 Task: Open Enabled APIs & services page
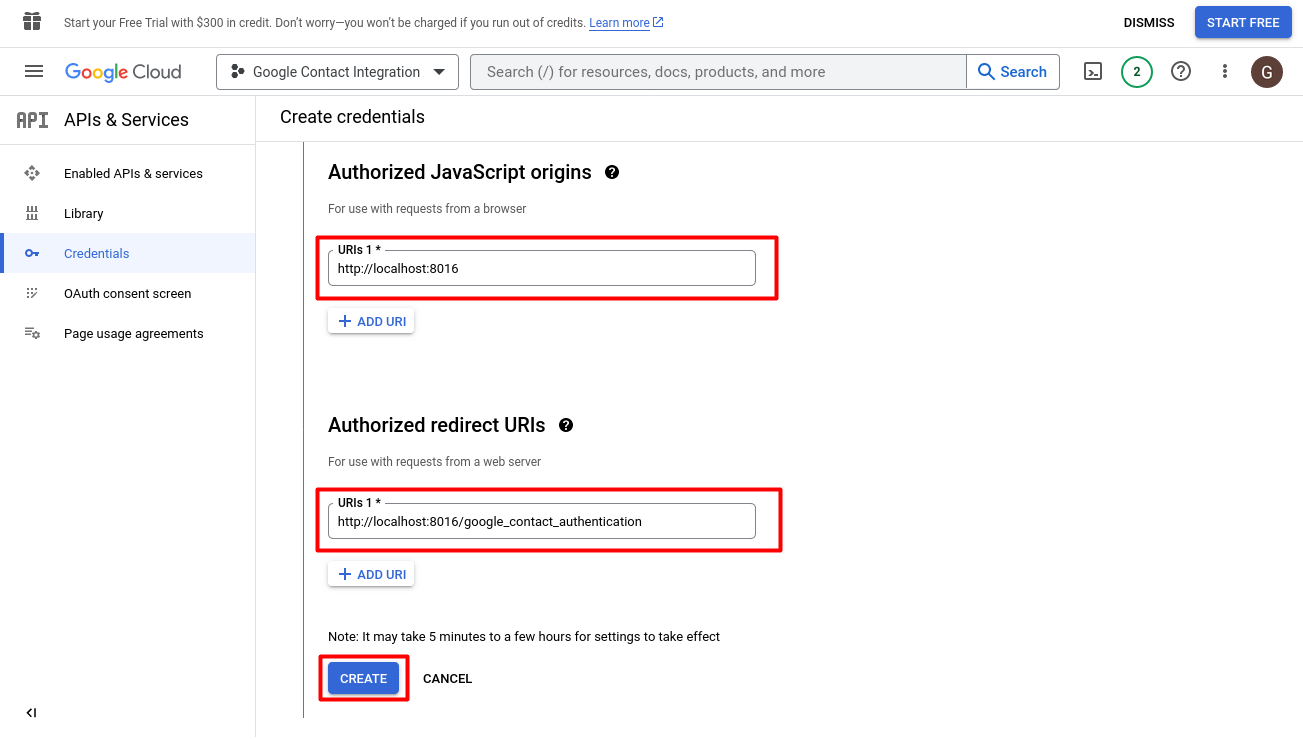(133, 173)
